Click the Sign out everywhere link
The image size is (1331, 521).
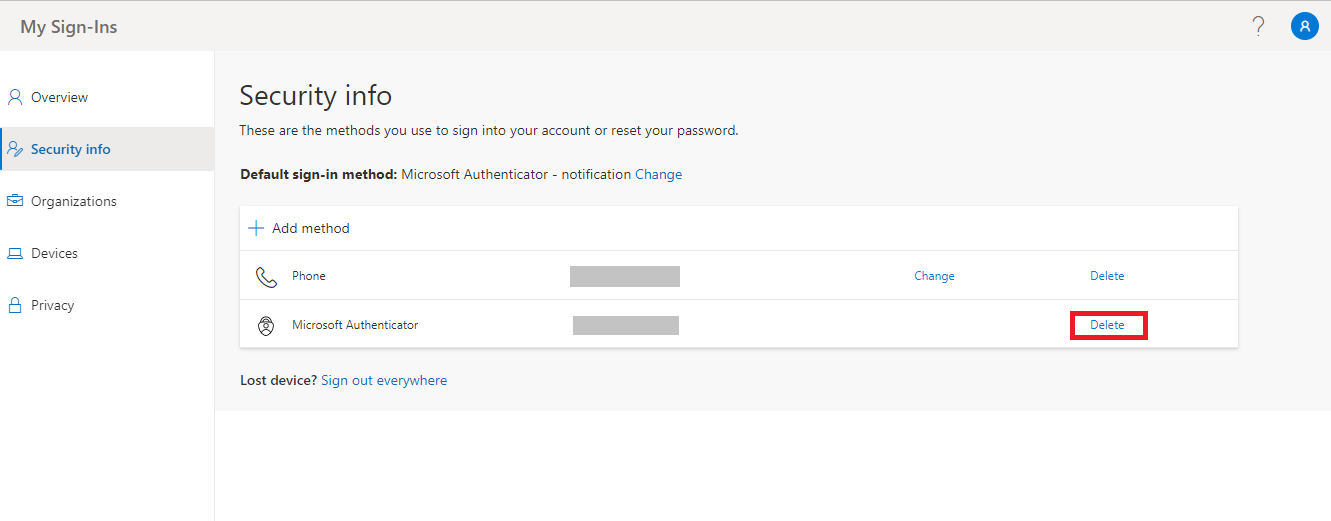pyautogui.click(x=384, y=380)
